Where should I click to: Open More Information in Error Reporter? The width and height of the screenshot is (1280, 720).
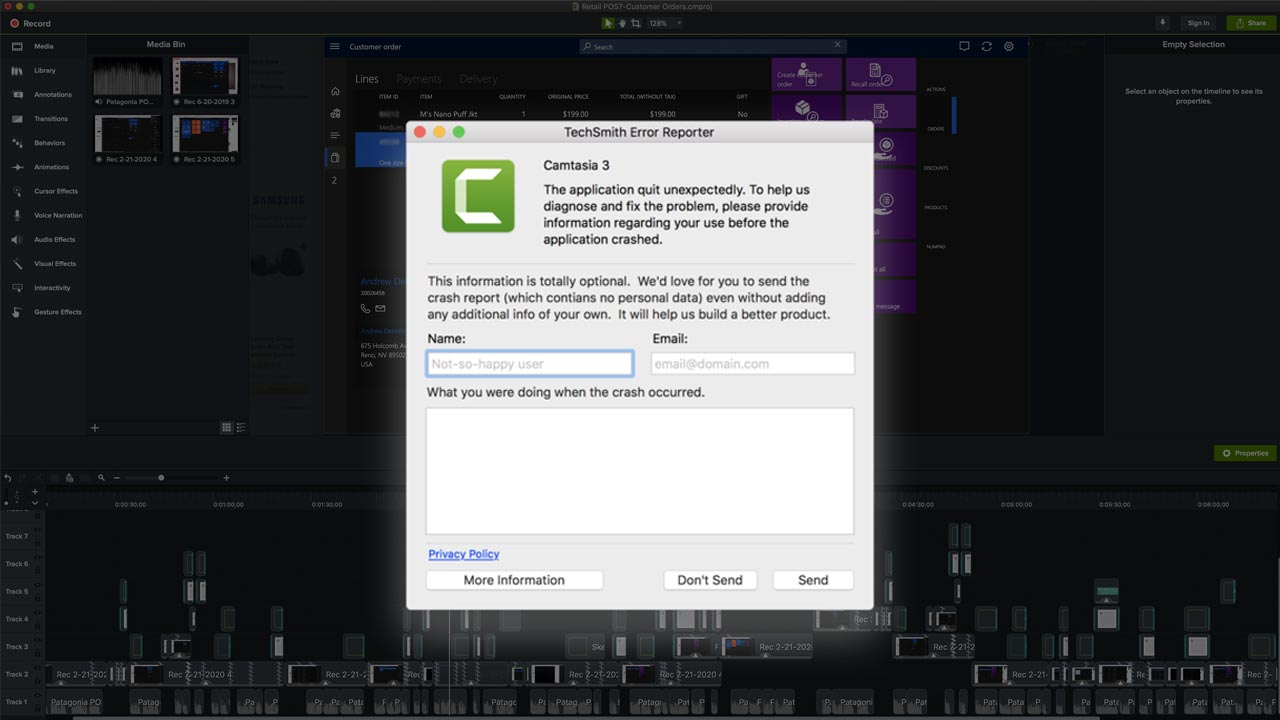[514, 580]
